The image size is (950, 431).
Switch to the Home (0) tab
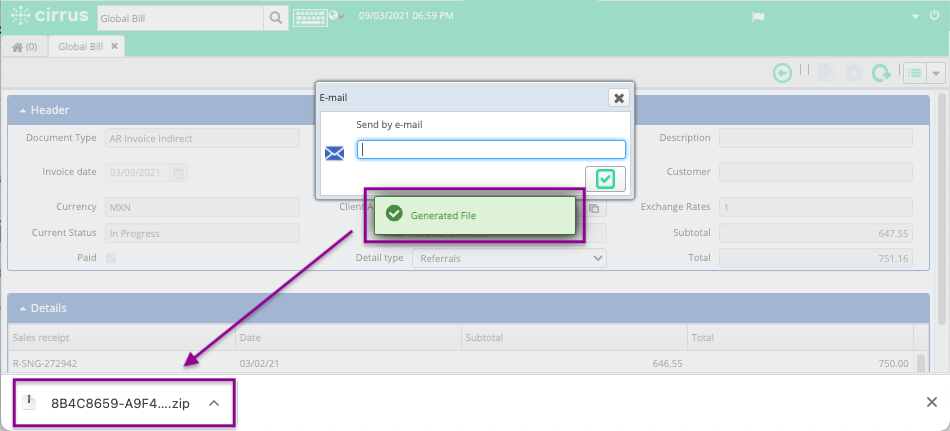(24, 47)
